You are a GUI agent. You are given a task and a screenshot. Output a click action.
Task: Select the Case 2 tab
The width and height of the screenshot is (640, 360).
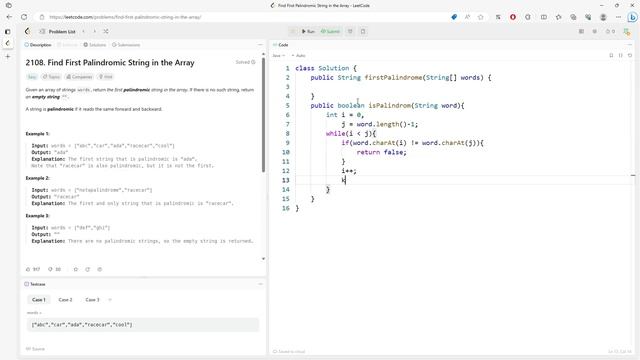[65, 300]
